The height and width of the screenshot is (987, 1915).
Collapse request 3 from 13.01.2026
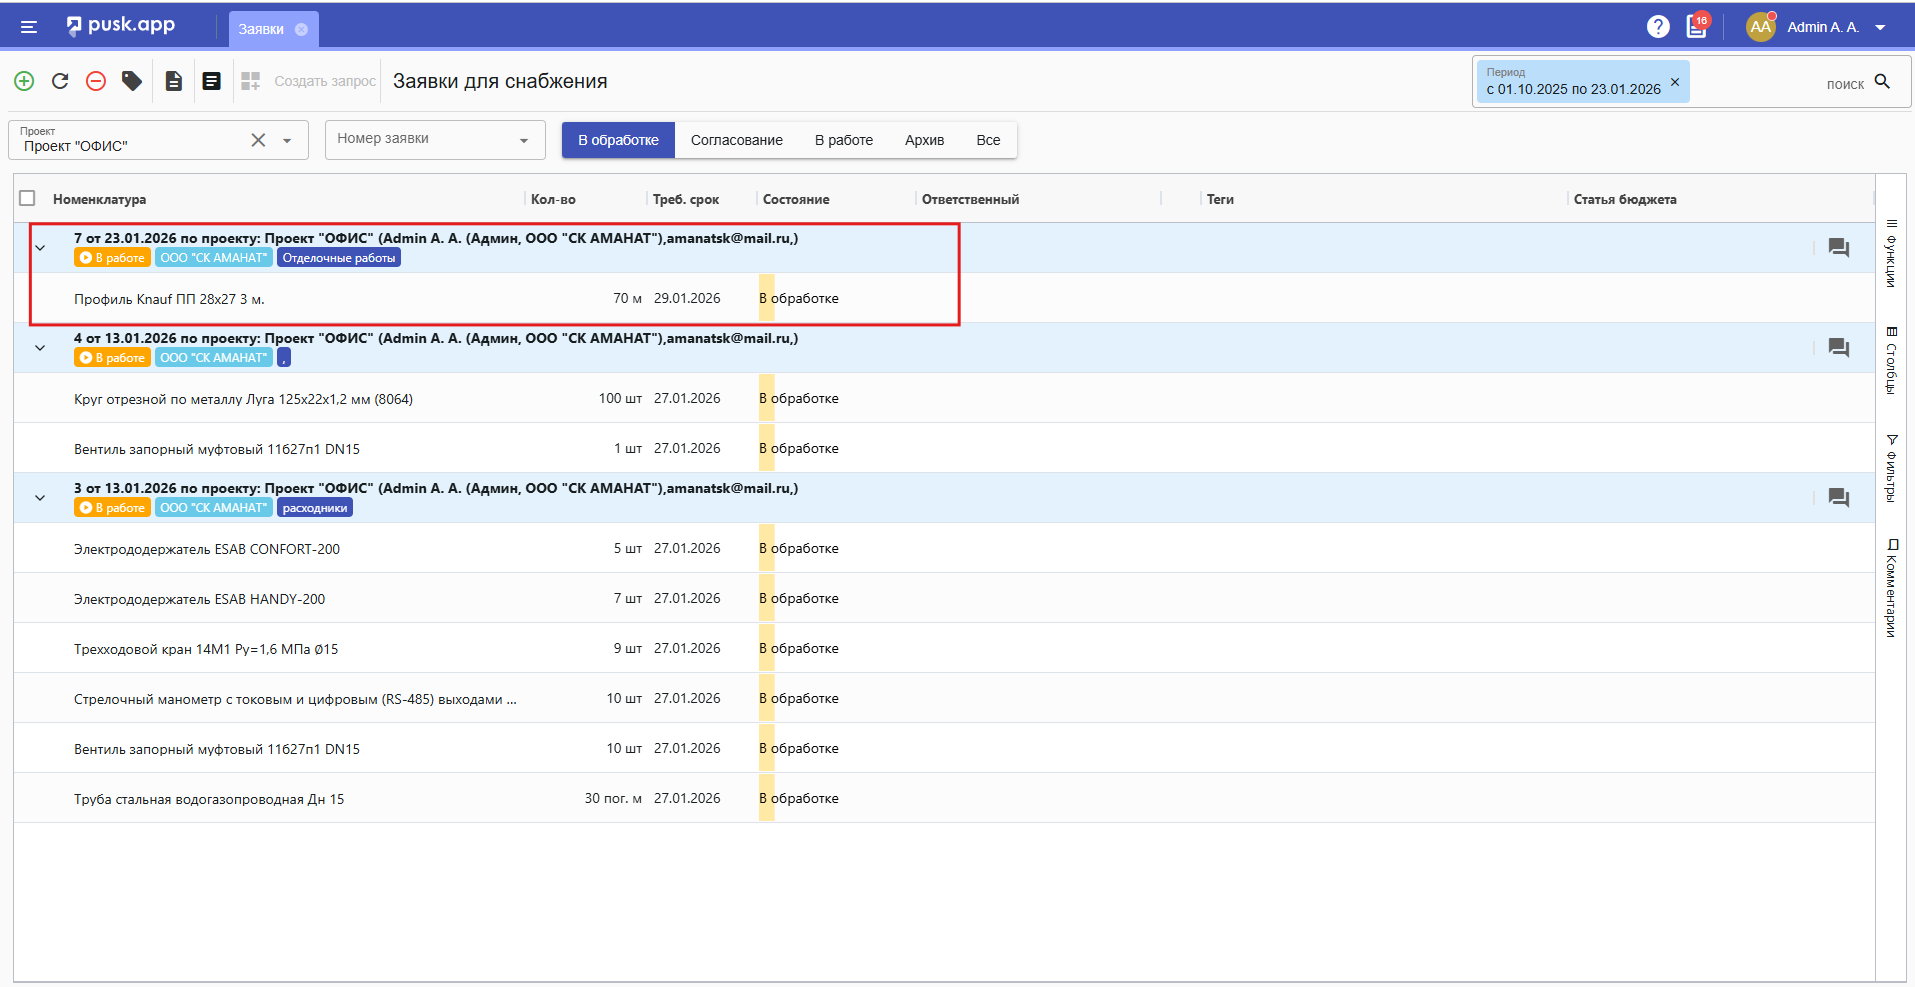40,498
